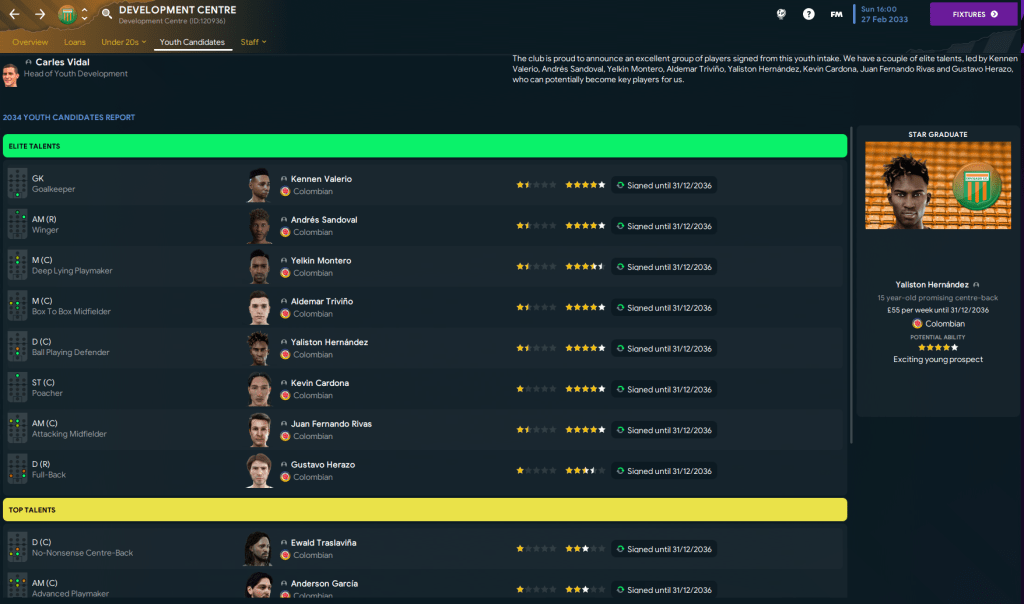Click Kennen Valerio's goalkeeper position pitch icon
Viewport: 1024px width, 604px height.
pyautogui.click(x=17, y=184)
